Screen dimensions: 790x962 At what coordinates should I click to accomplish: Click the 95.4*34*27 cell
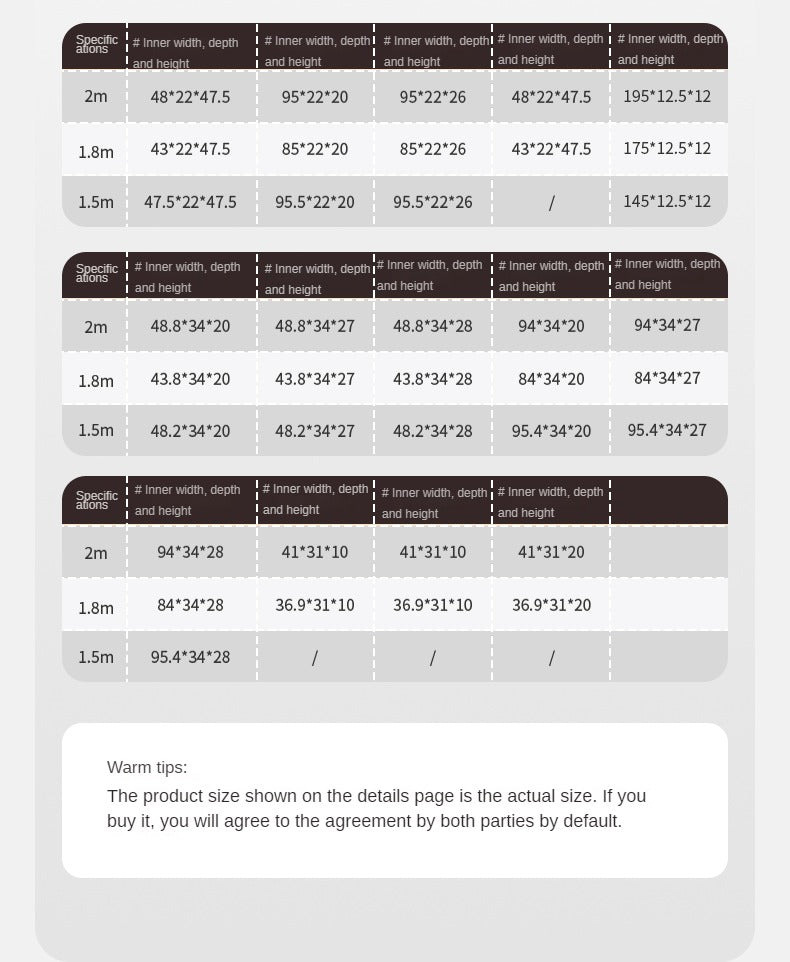pyautogui.click(x=667, y=430)
